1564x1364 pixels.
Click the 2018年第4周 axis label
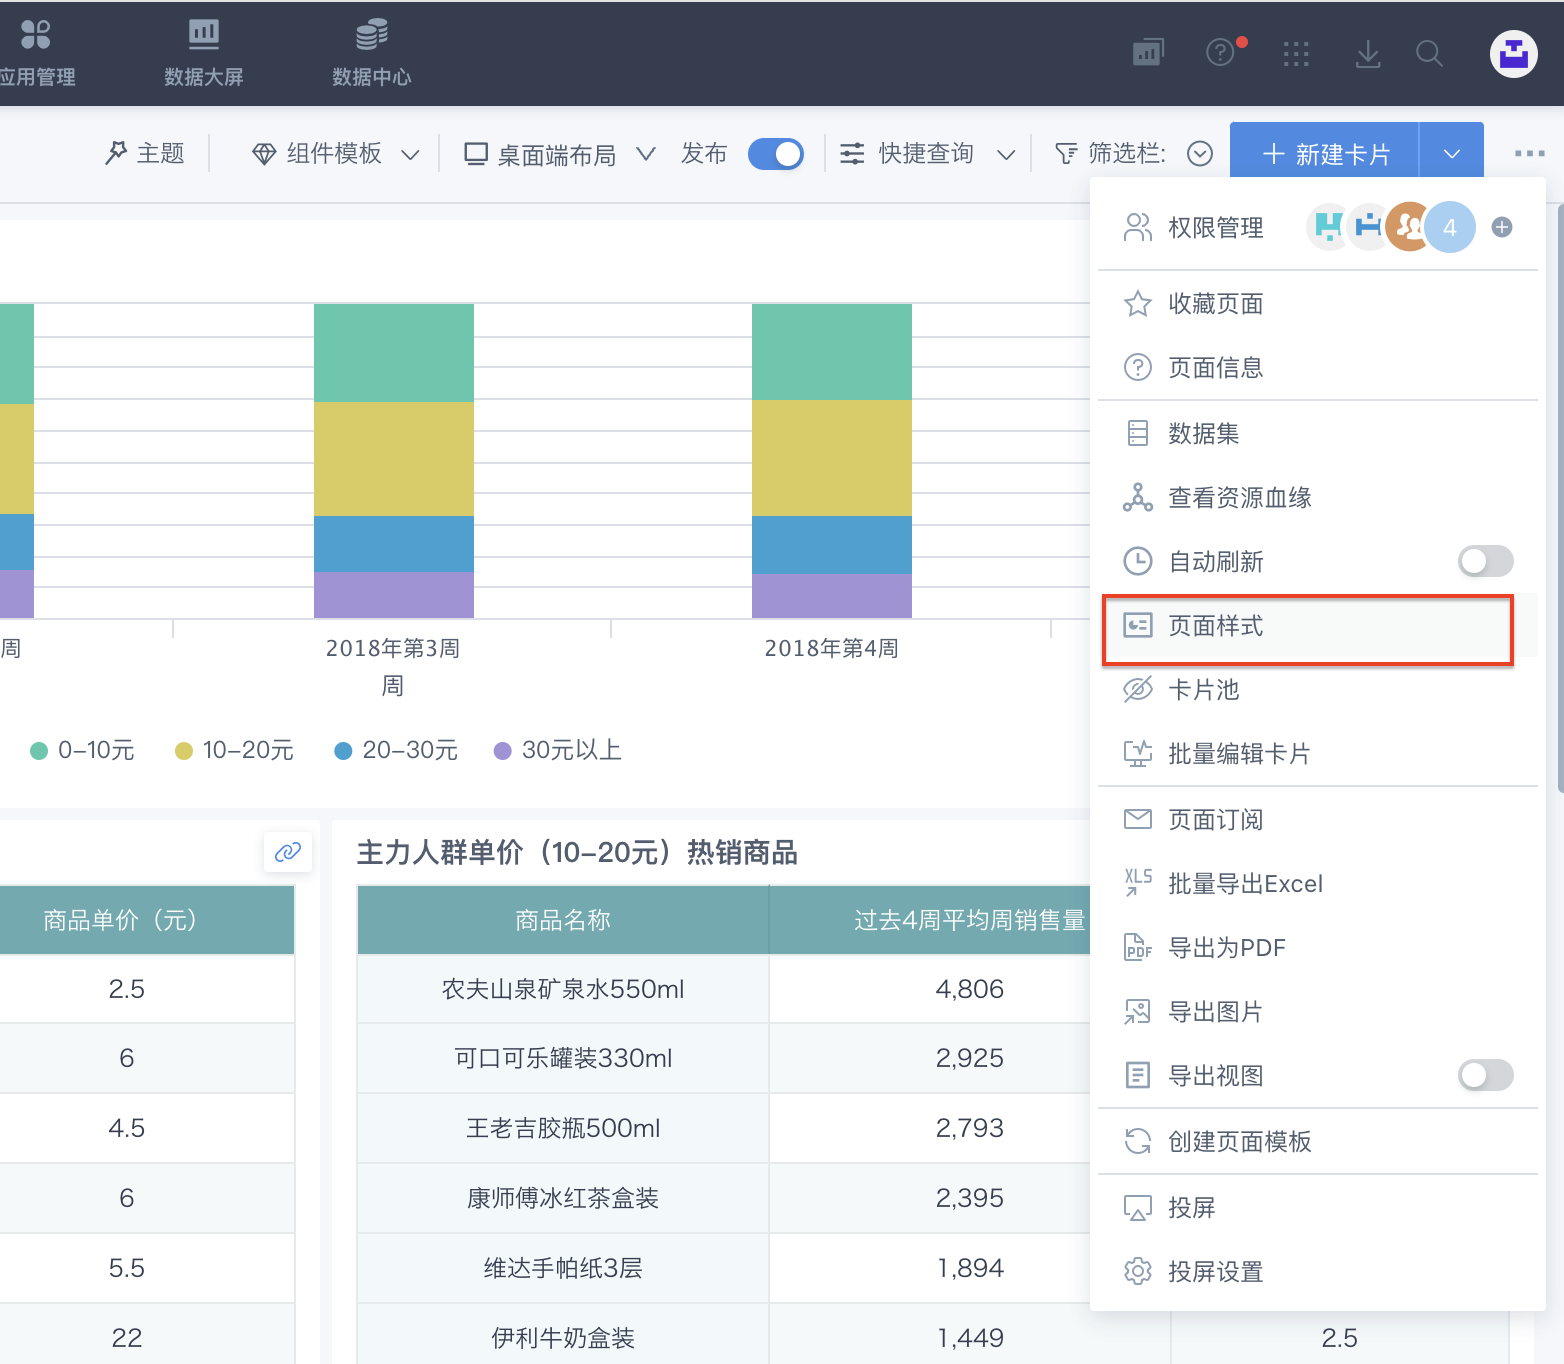832,648
